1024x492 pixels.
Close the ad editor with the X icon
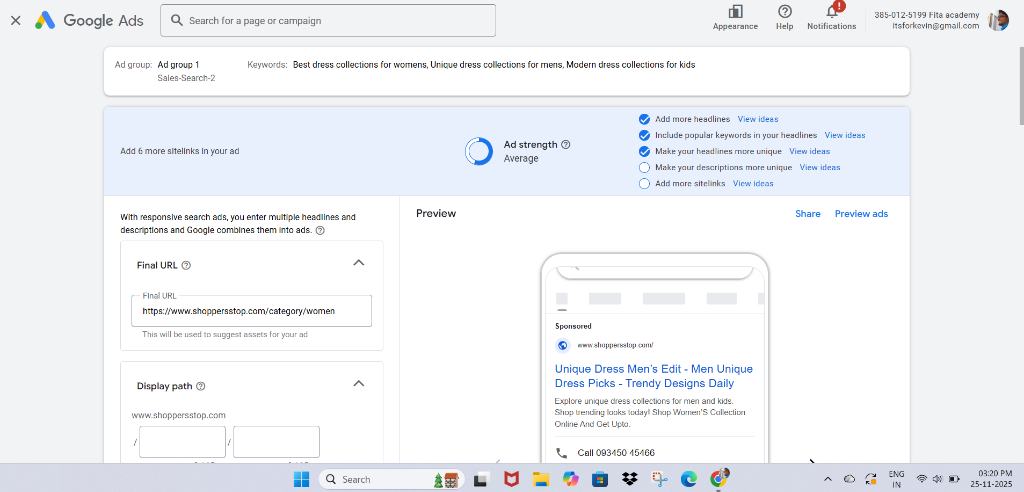coord(16,20)
